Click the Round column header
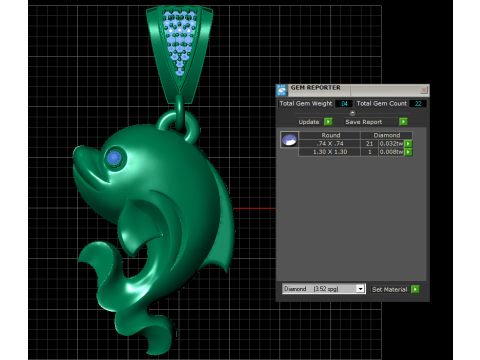480x360 pixels. (330, 135)
